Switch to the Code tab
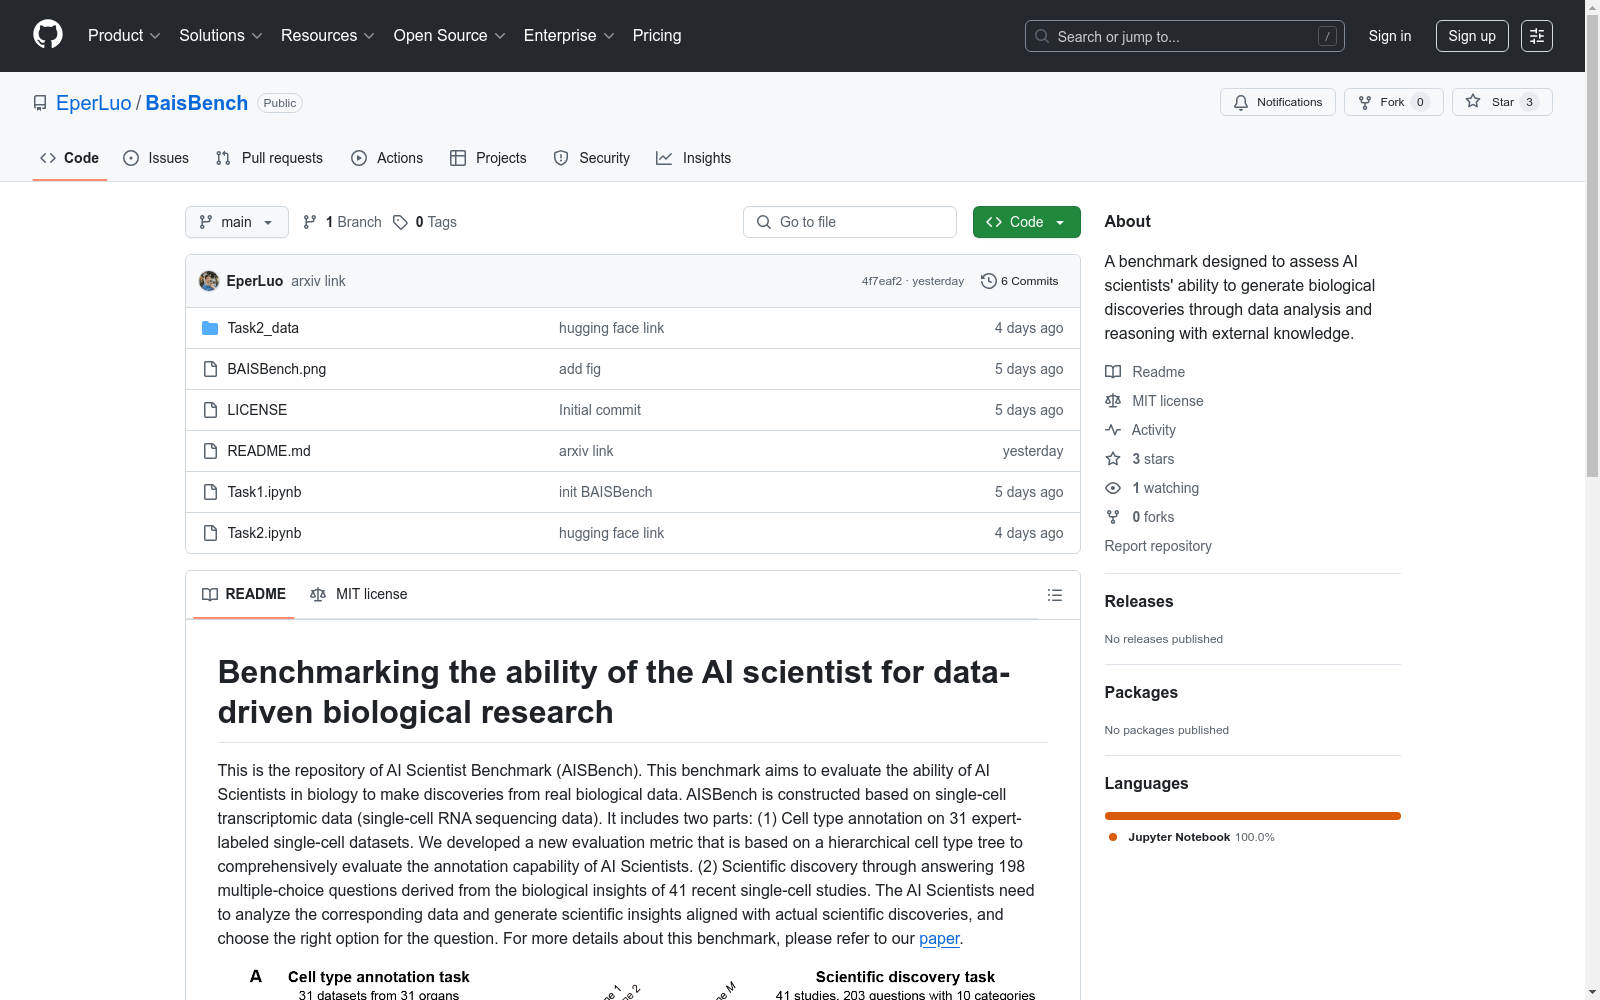Screen dimensions: 1600x1000 click(70, 158)
